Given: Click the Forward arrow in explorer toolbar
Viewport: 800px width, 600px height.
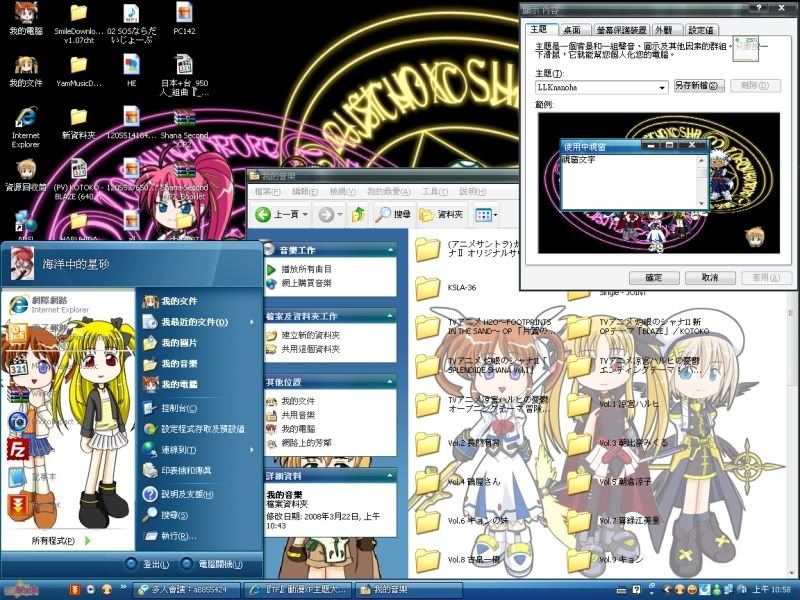Looking at the screenshot, I should [x=326, y=215].
